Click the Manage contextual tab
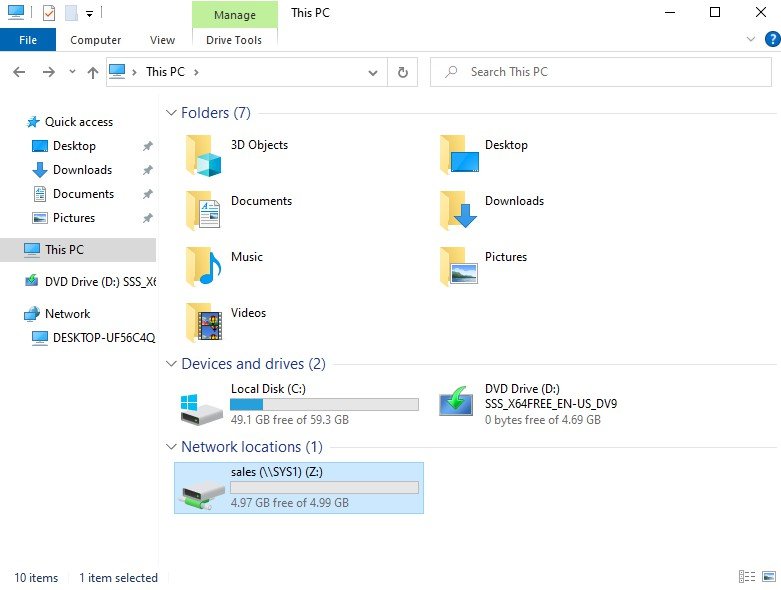Viewport: 781px width, 590px height. coord(235,15)
